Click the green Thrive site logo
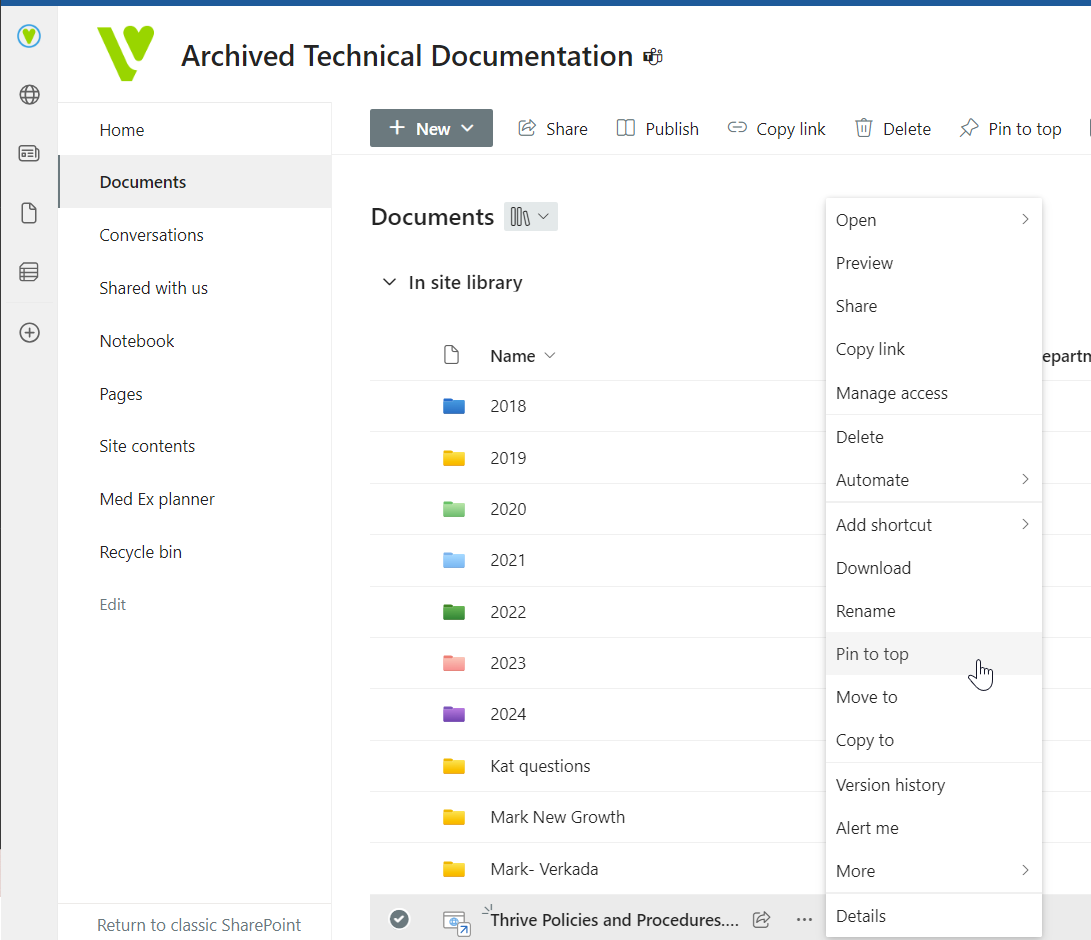1091x940 pixels. coord(126,54)
